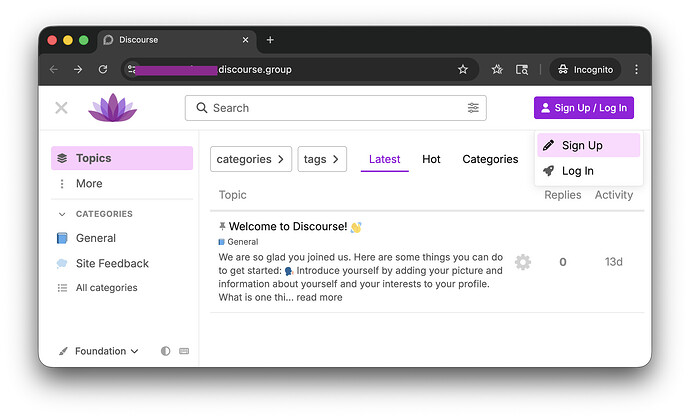Switch to the Hot tab
This screenshot has width=690, height=417.
coord(431,159)
